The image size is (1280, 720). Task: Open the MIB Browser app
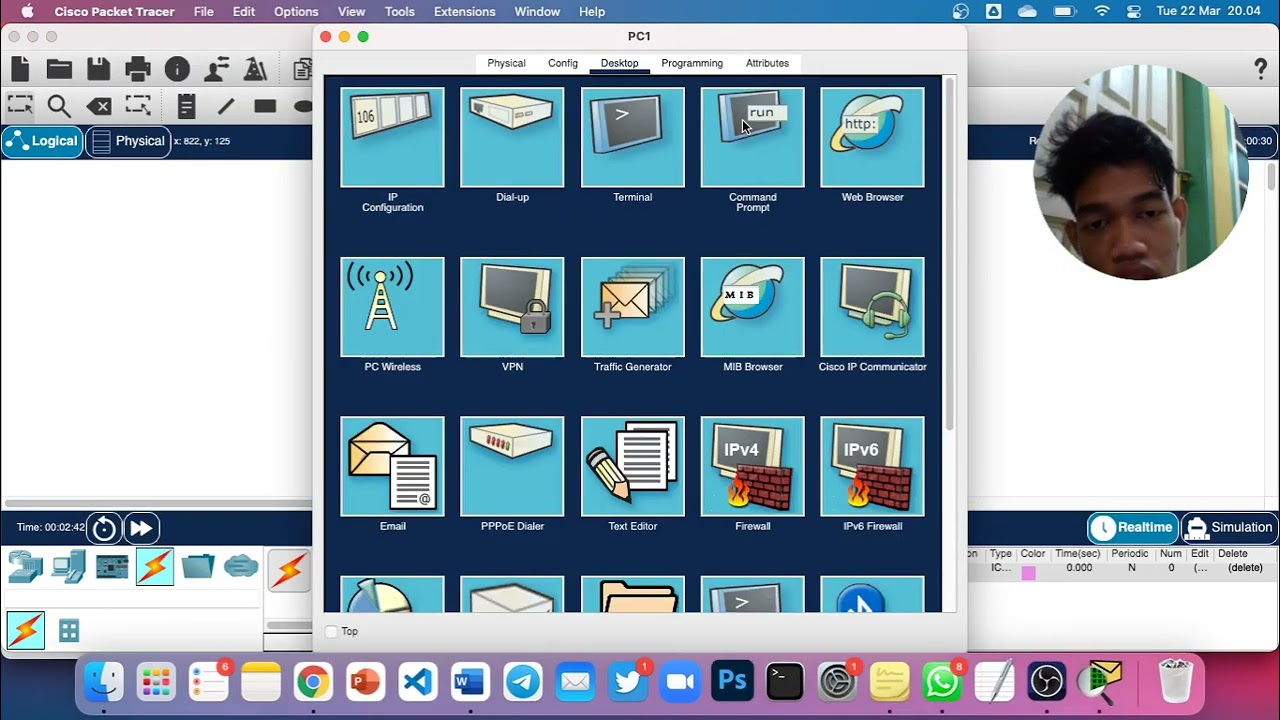tap(752, 307)
